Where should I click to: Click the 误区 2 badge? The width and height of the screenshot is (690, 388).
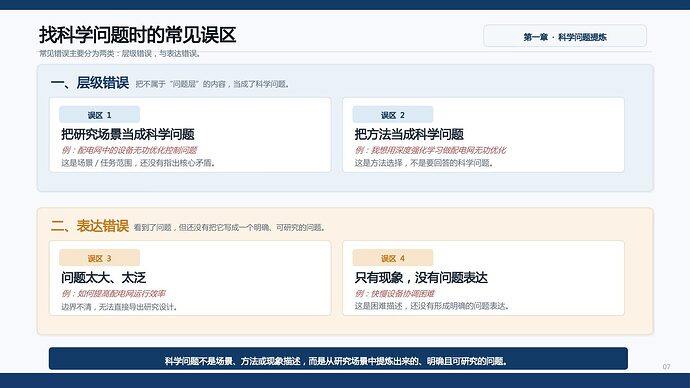pyautogui.click(x=393, y=114)
